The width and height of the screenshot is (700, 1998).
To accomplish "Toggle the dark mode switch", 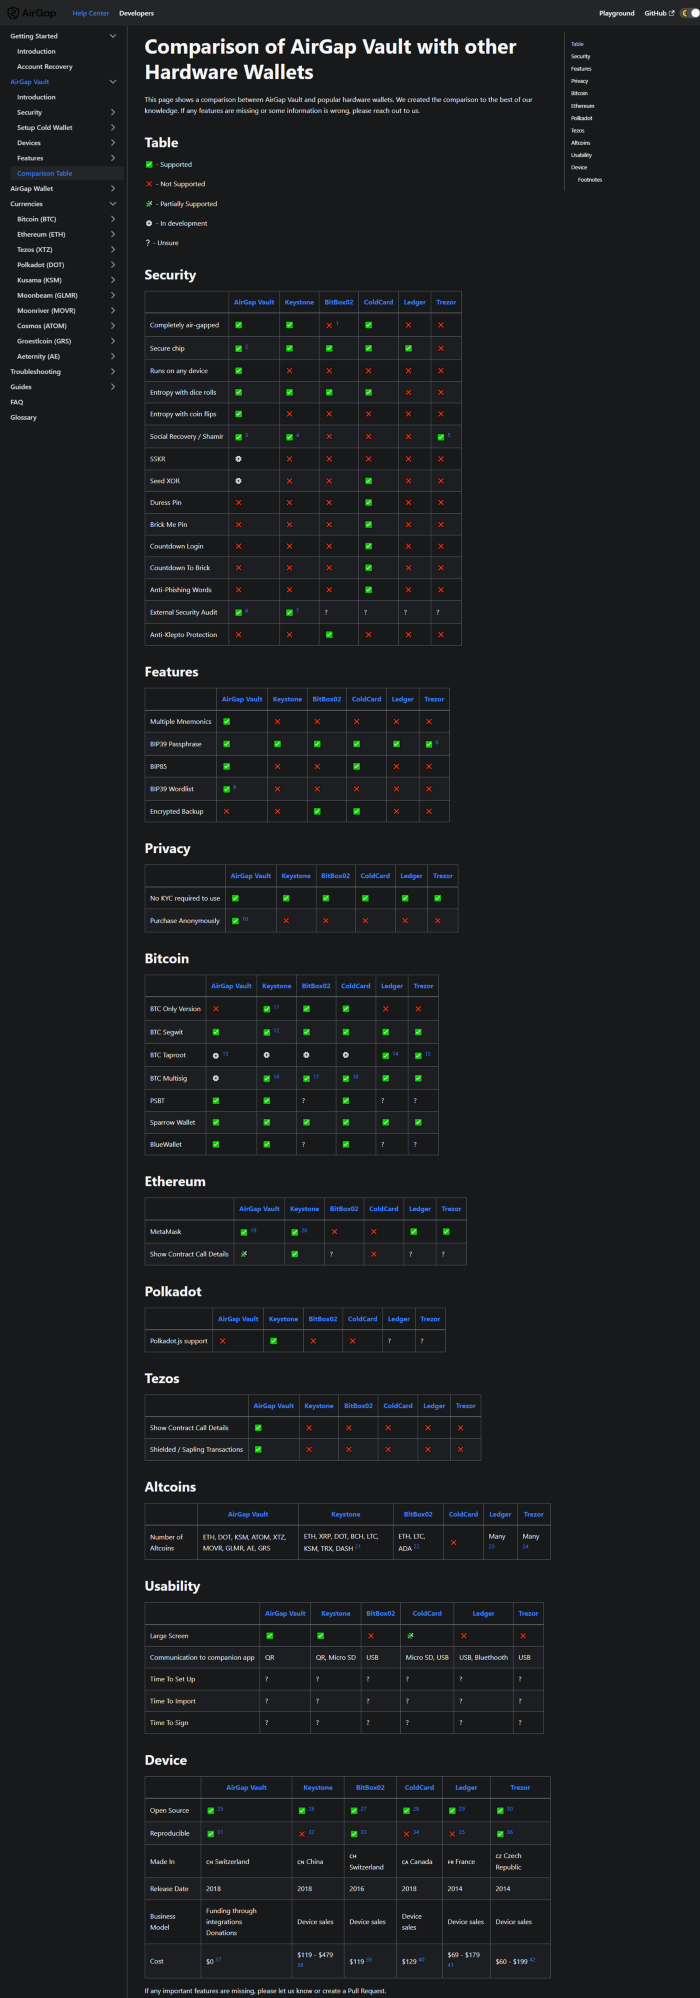I will point(690,14).
